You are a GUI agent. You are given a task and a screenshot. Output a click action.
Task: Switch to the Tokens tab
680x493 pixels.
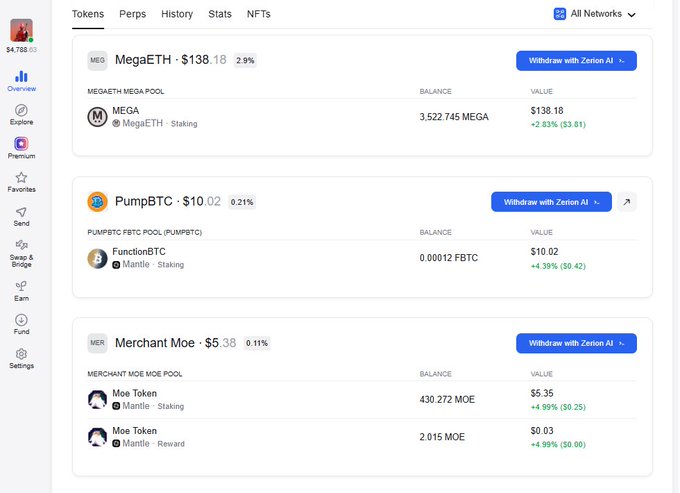88,14
